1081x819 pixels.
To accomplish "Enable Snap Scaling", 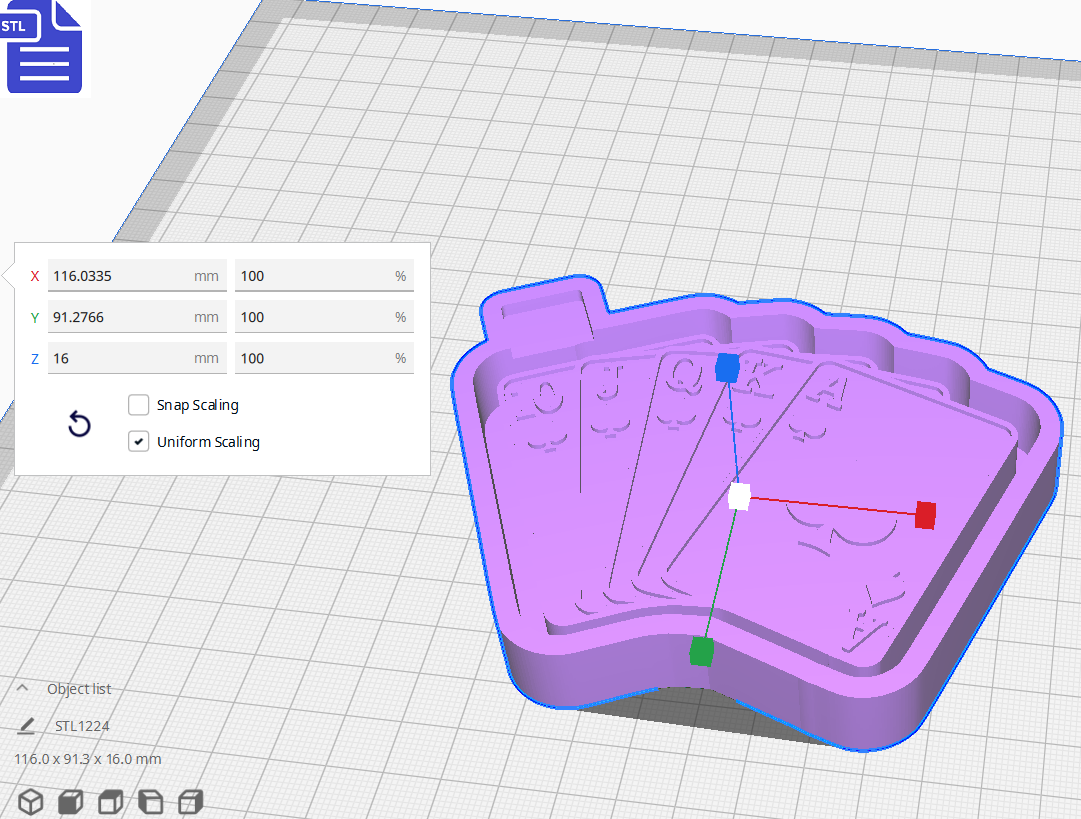I will click(x=138, y=405).
